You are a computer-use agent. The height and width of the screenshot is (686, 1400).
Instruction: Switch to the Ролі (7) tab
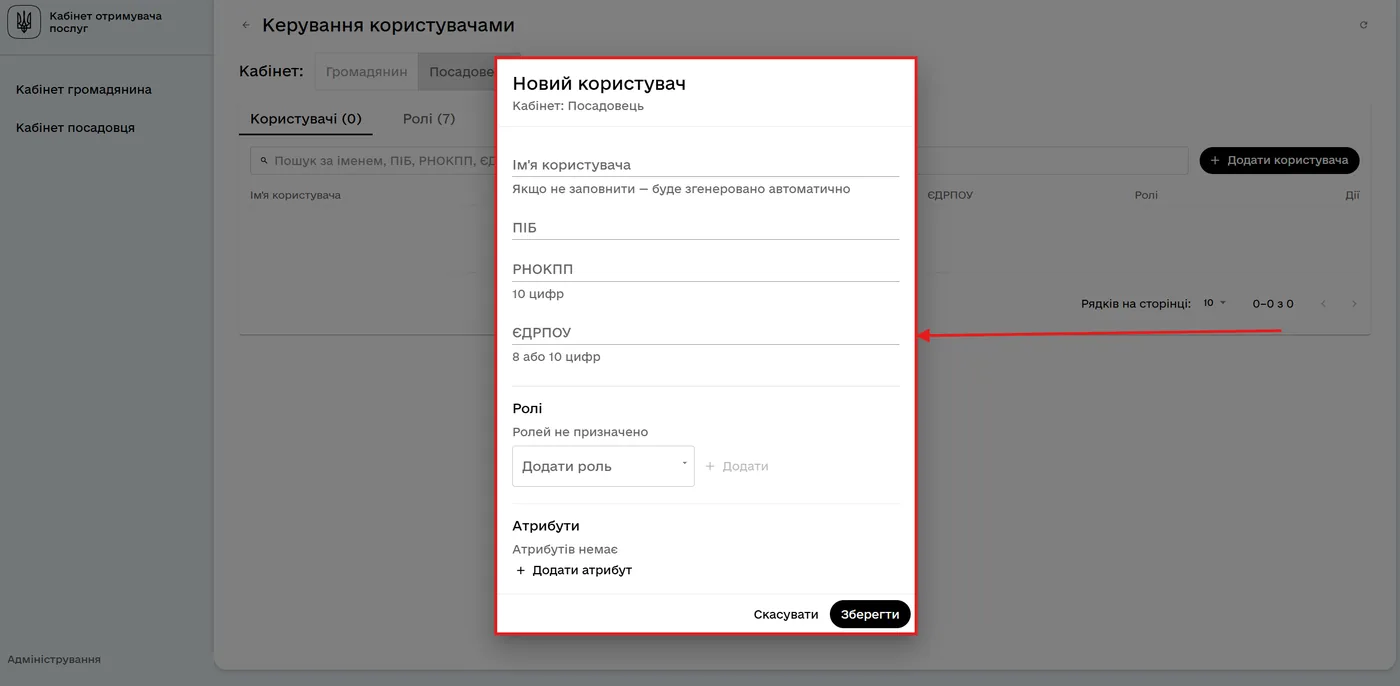pos(429,119)
